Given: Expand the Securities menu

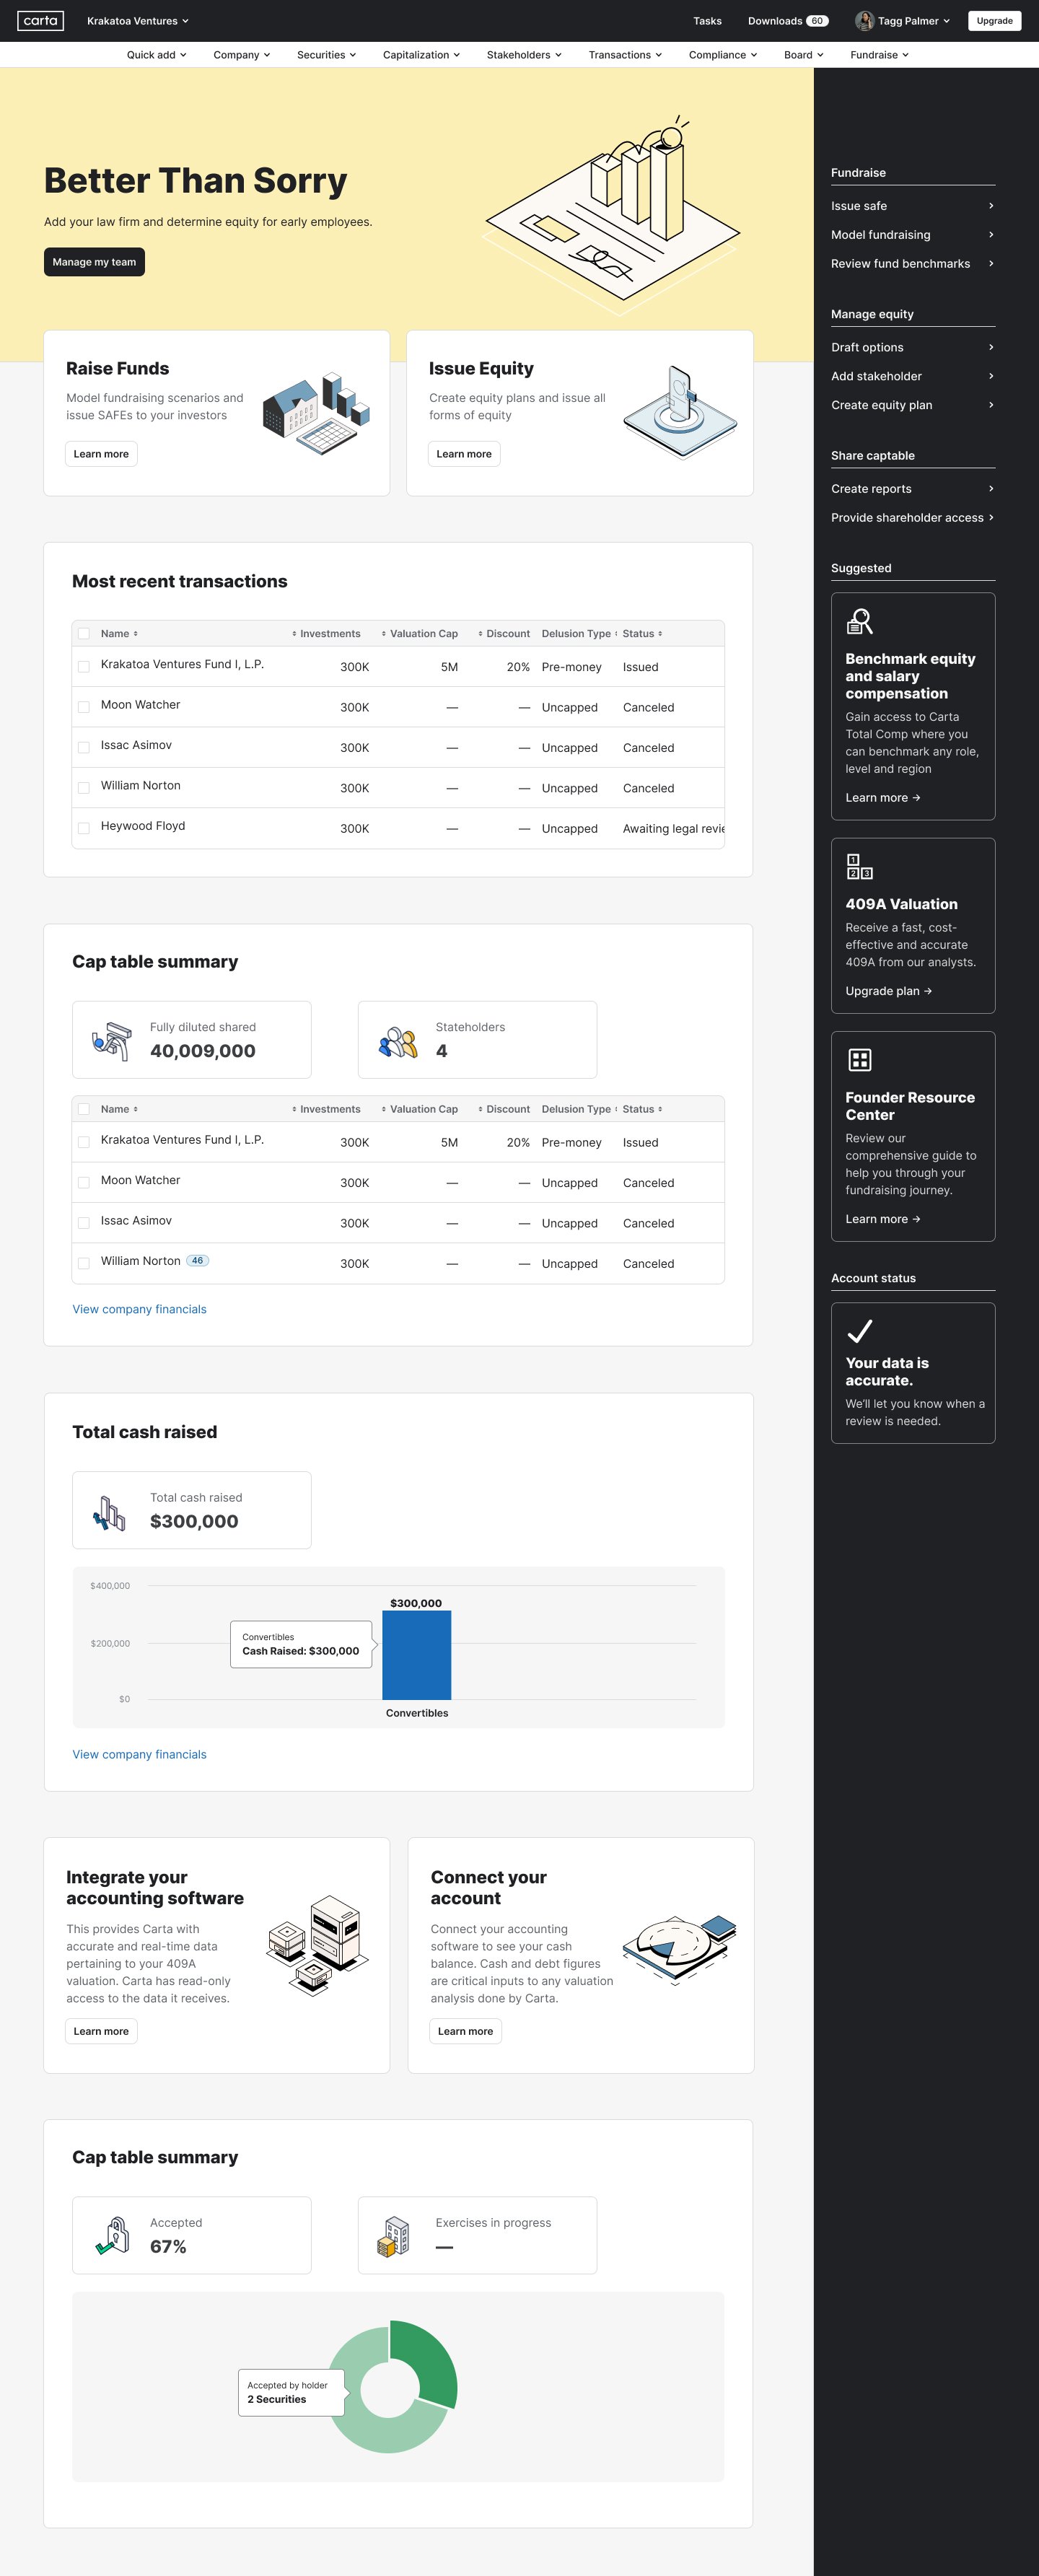Looking at the screenshot, I should pos(326,55).
